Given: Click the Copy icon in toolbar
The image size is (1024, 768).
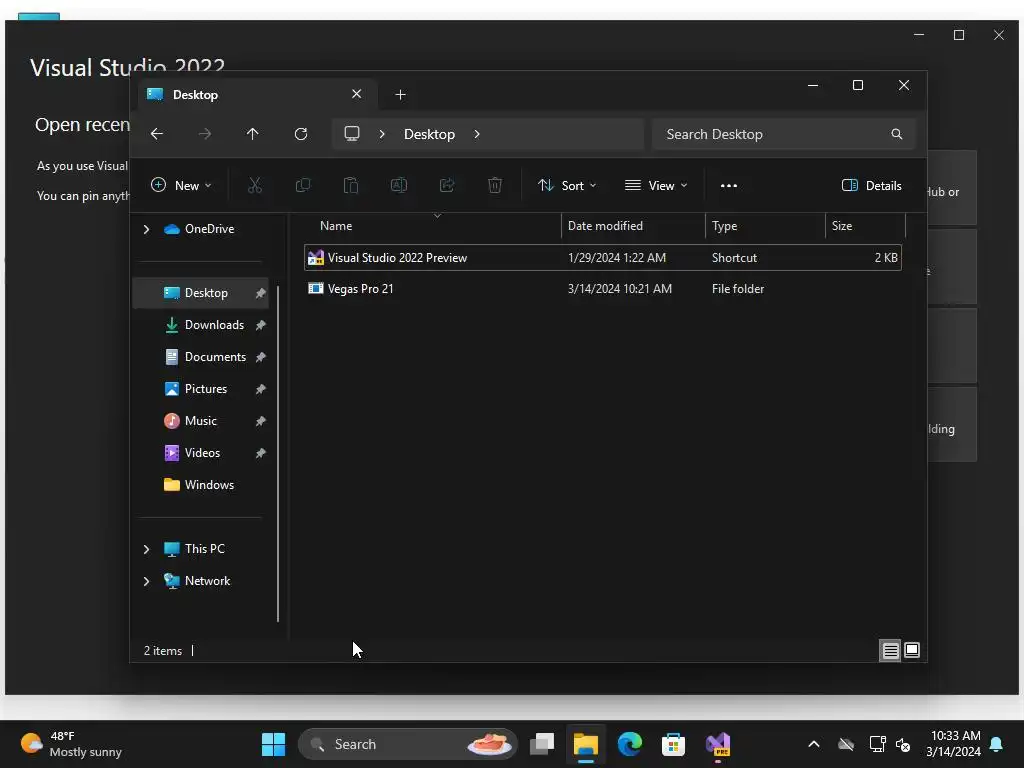Looking at the screenshot, I should (x=303, y=185).
